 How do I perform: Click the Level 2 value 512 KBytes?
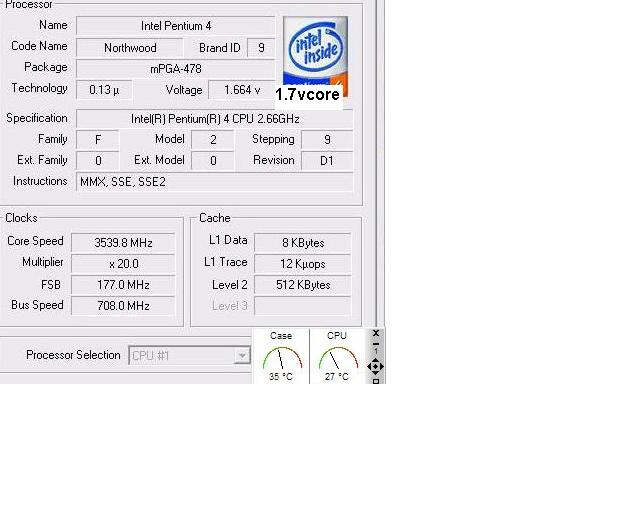click(x=303, y=285)
